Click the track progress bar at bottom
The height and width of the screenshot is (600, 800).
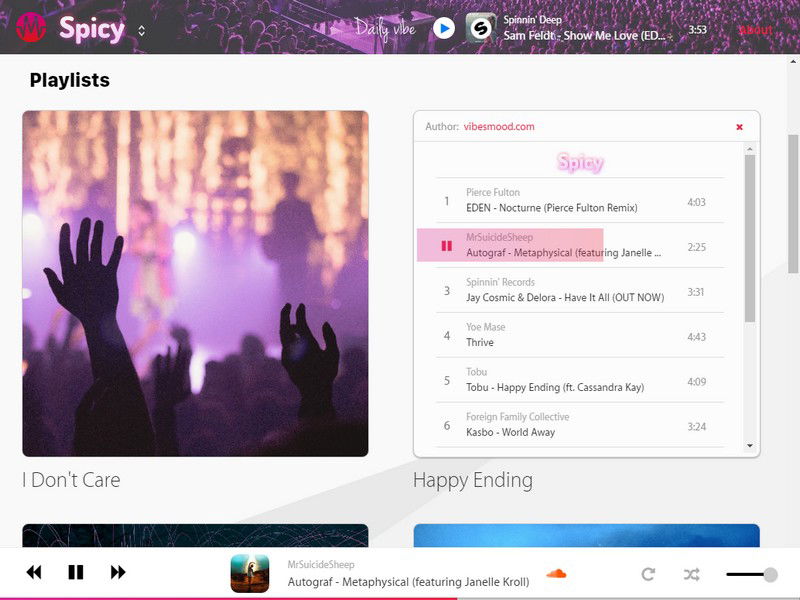400,598
